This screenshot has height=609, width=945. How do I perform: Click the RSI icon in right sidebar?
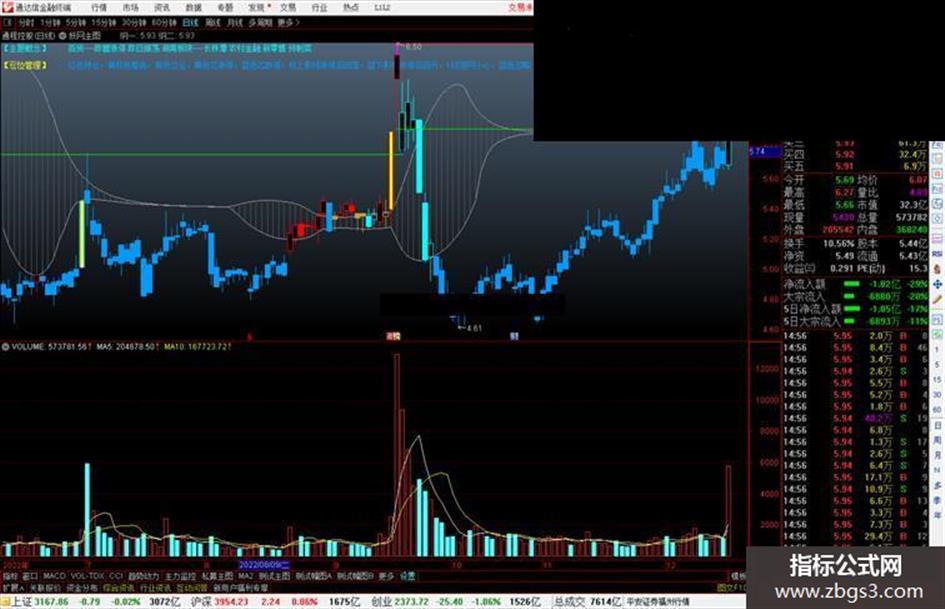click(937, 254)
